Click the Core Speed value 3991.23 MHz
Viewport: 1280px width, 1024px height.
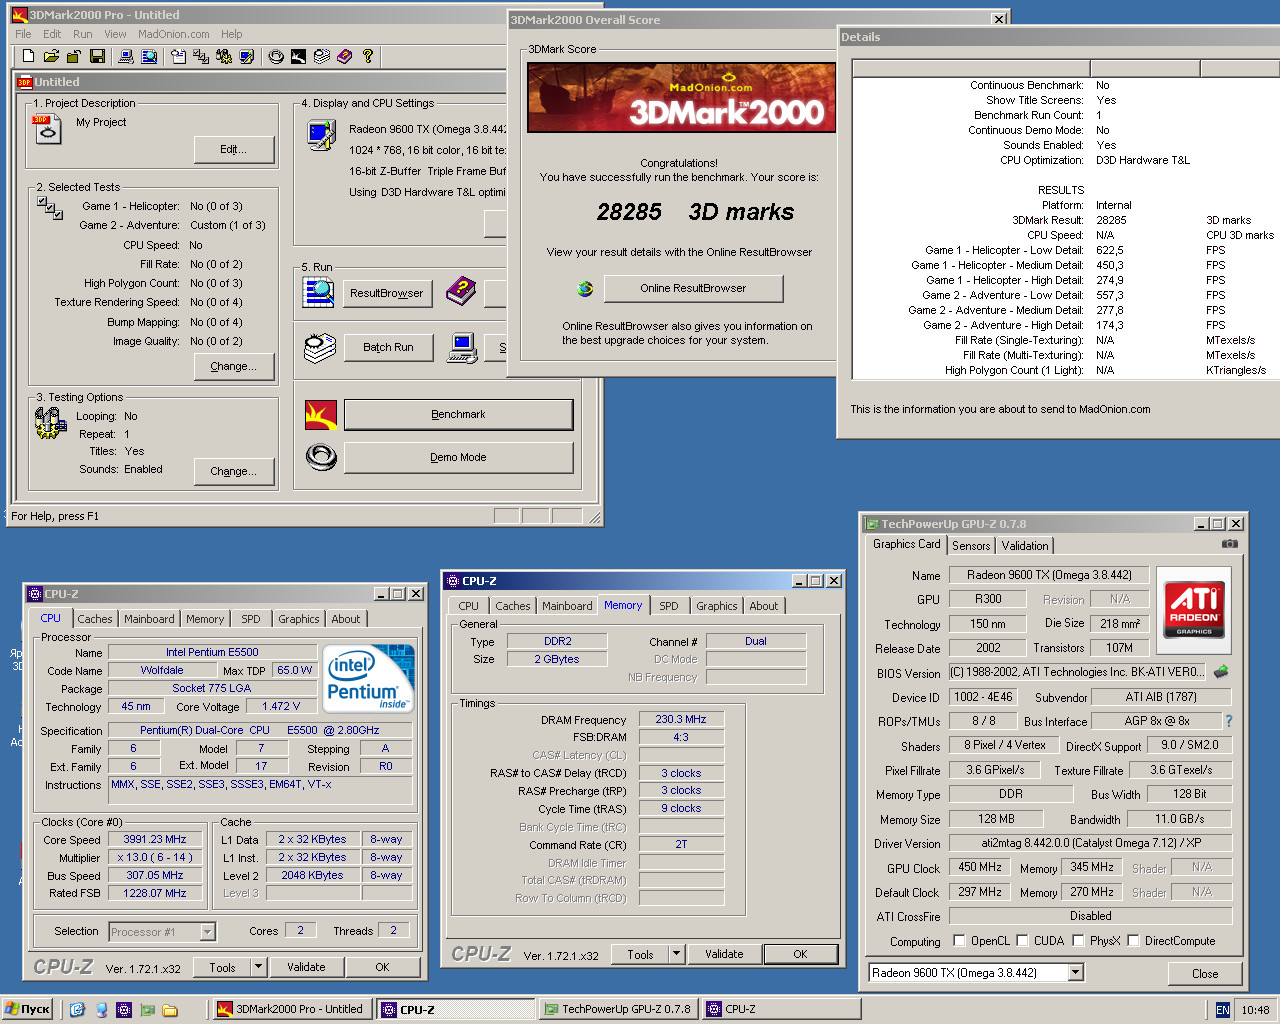point(155,840)
